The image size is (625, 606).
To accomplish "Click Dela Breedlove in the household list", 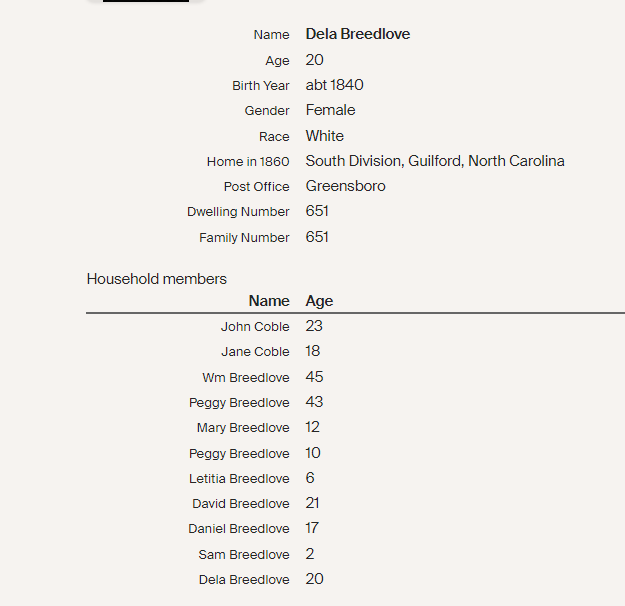I will (x=244, y=580).
